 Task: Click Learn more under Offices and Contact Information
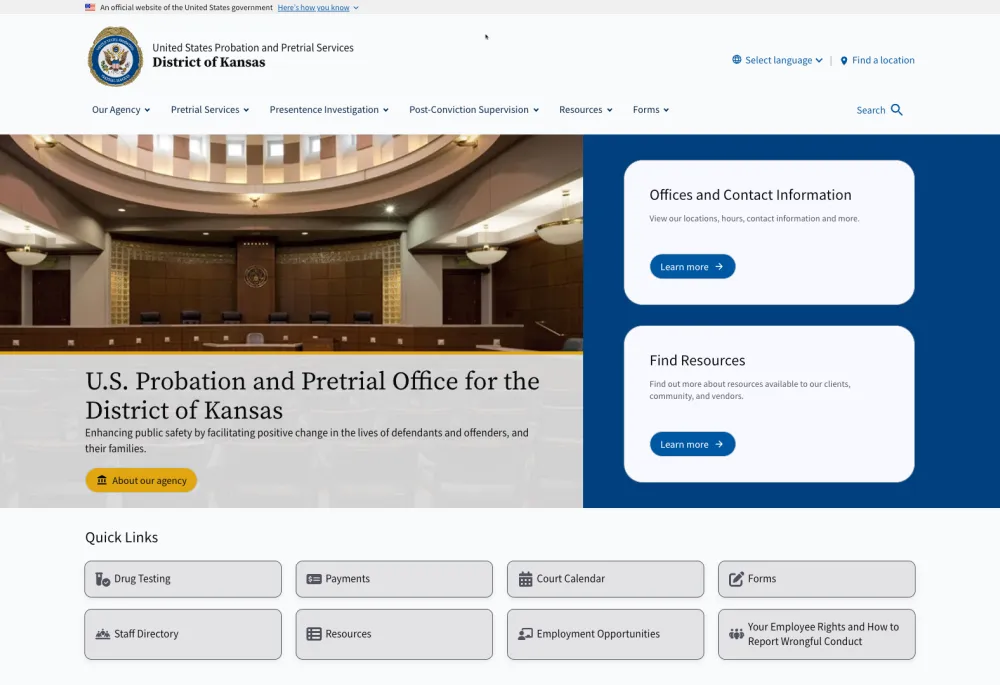coord(692,267)
